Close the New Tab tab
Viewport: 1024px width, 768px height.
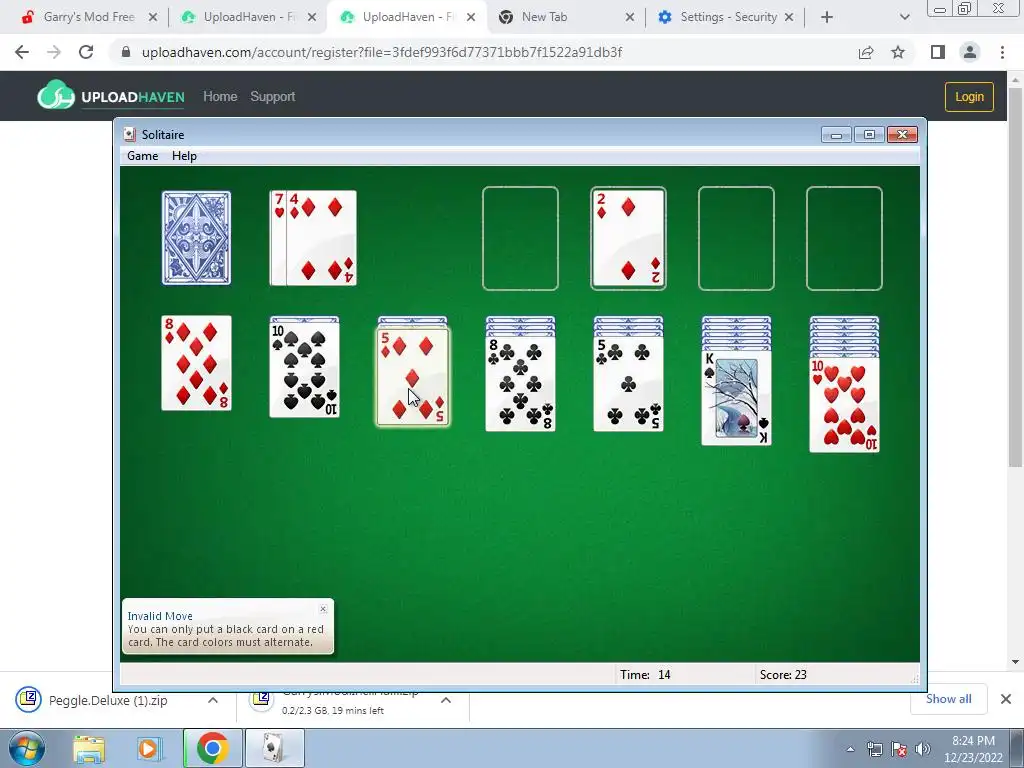pyautogui.click(x=630, y=18)
